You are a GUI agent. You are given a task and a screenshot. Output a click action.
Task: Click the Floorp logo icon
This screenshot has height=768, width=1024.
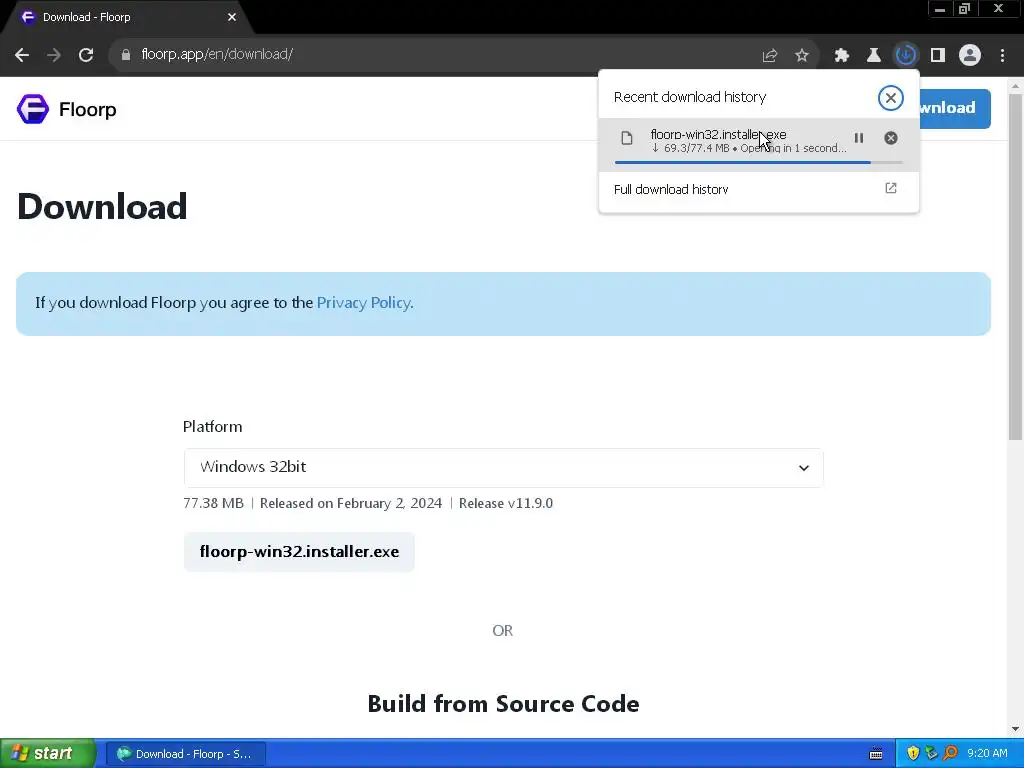click(33, 109)
